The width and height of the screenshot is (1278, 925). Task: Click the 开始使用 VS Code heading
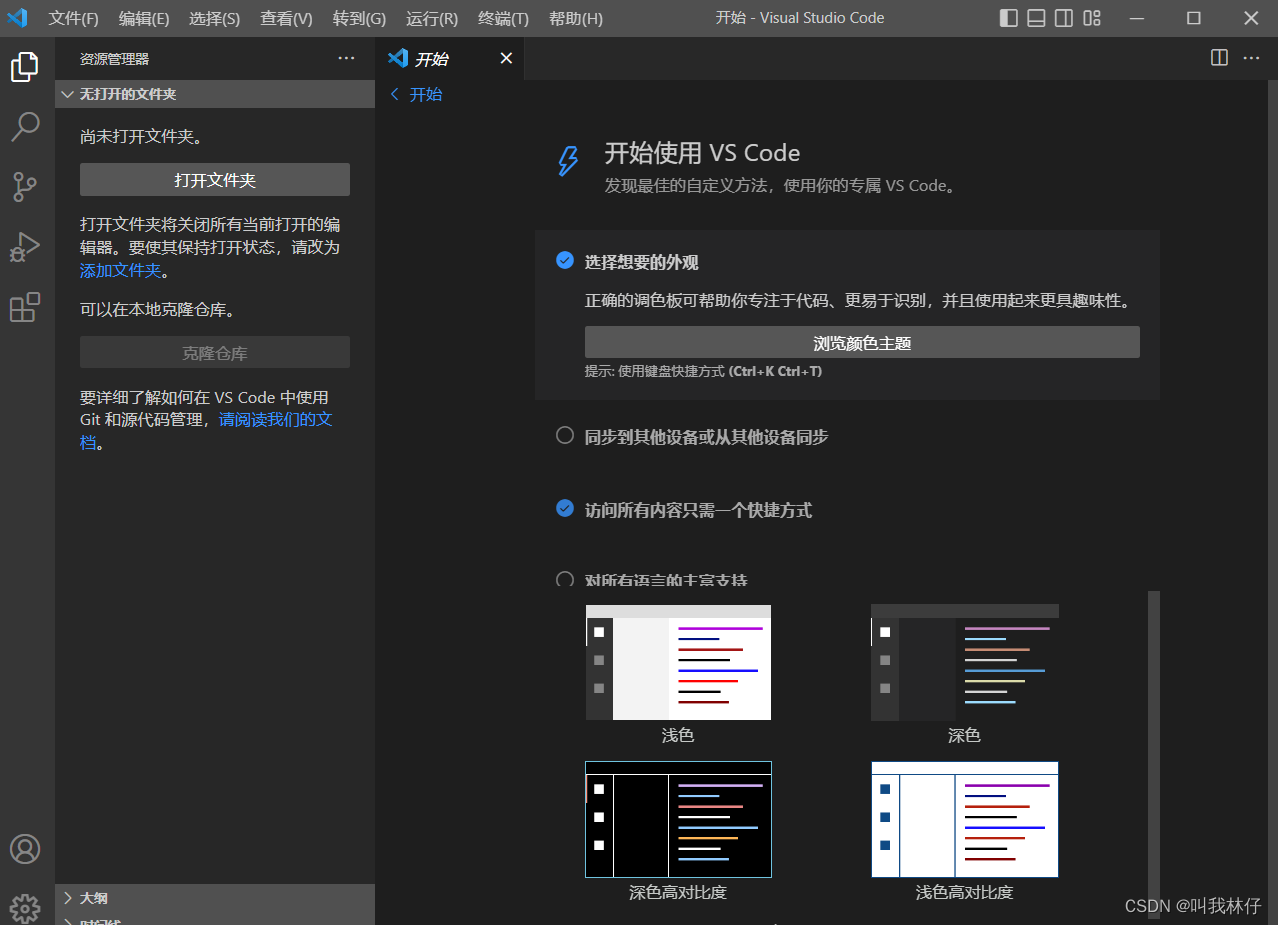[x=702, y=153]
